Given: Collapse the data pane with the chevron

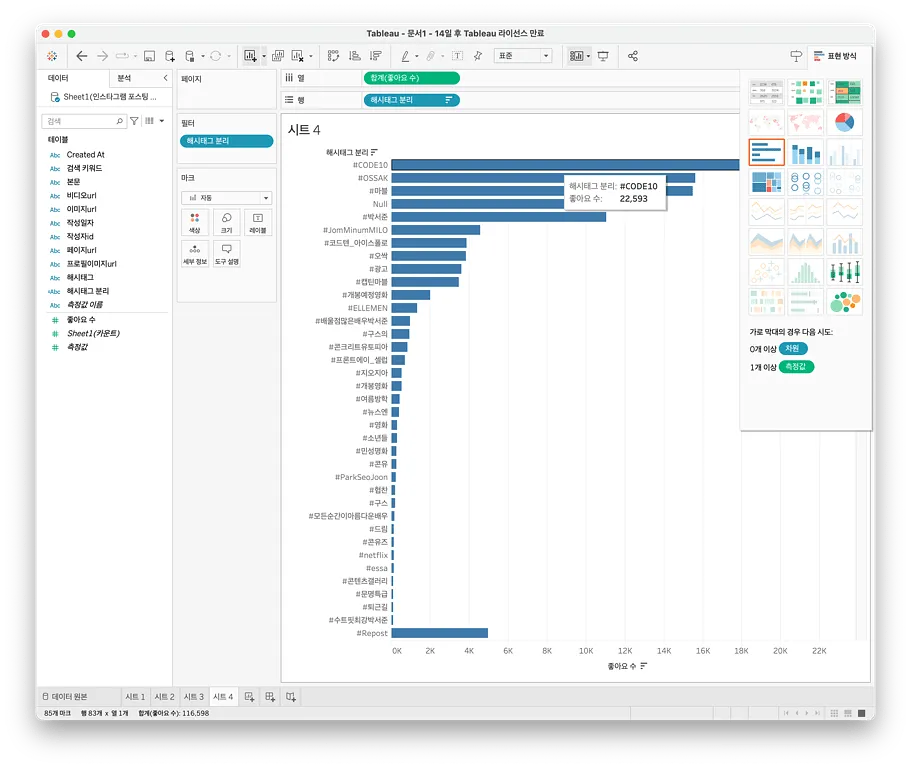Looking at the screenshot, I should click(x=165, y=78).
